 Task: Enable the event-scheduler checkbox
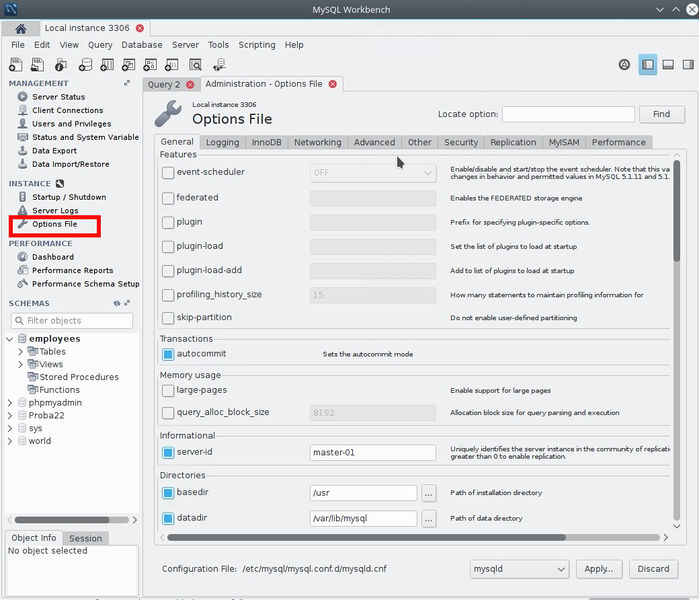click(168, 173)
